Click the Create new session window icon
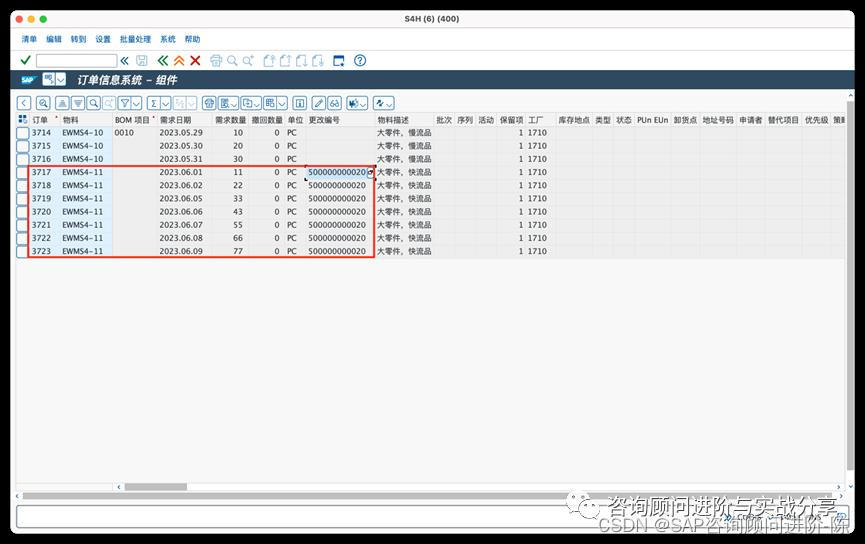 pyautogui.click(x=339, y=61)
